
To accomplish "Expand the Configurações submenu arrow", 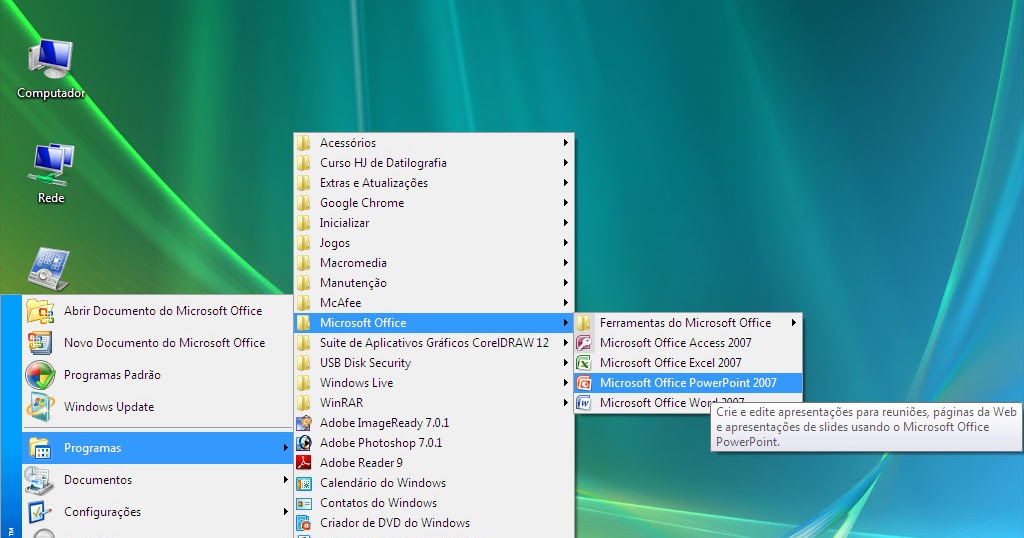I will pos(285,512).
